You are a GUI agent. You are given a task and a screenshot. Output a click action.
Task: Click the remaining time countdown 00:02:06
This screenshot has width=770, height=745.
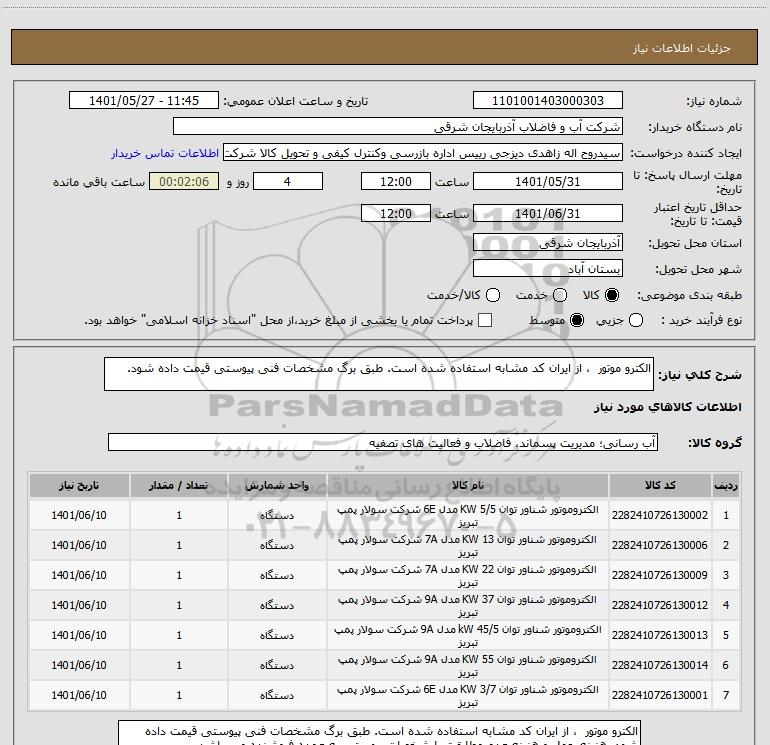coord(184,182)
